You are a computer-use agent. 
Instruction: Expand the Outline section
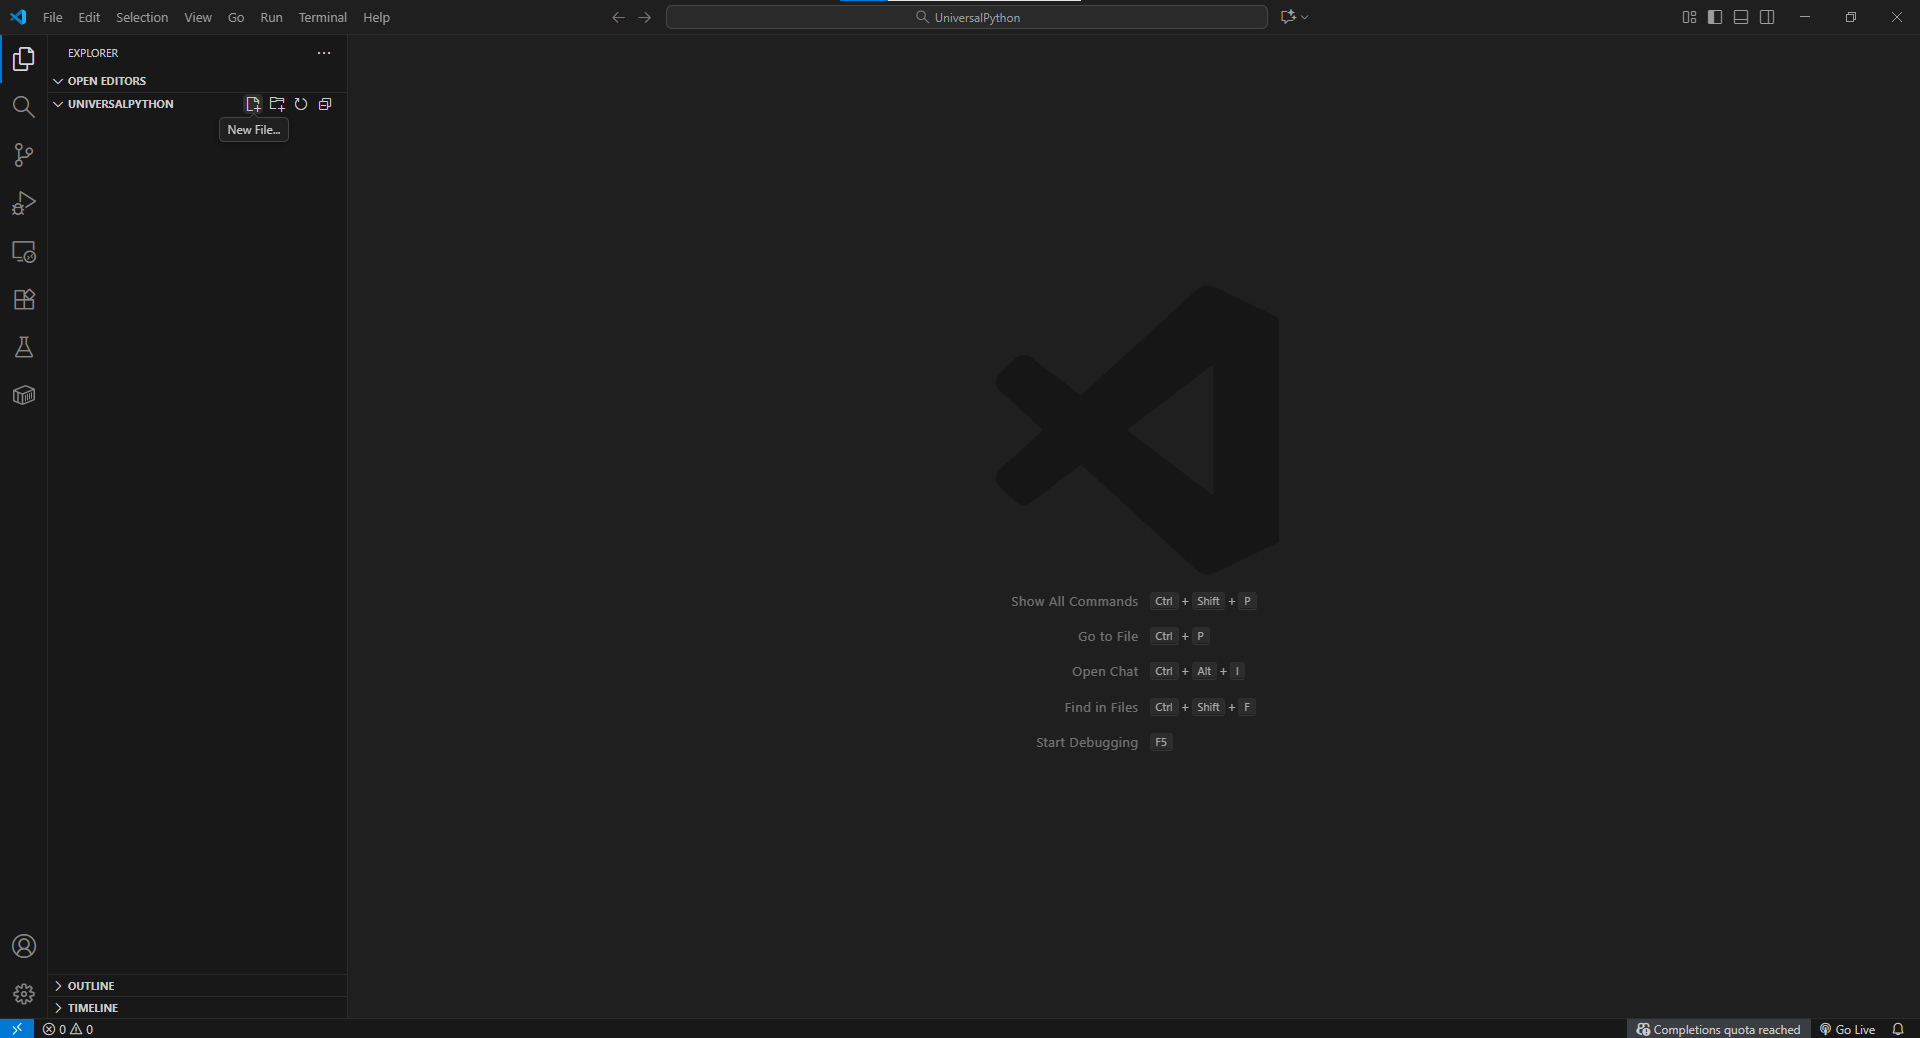click(91, 985)
